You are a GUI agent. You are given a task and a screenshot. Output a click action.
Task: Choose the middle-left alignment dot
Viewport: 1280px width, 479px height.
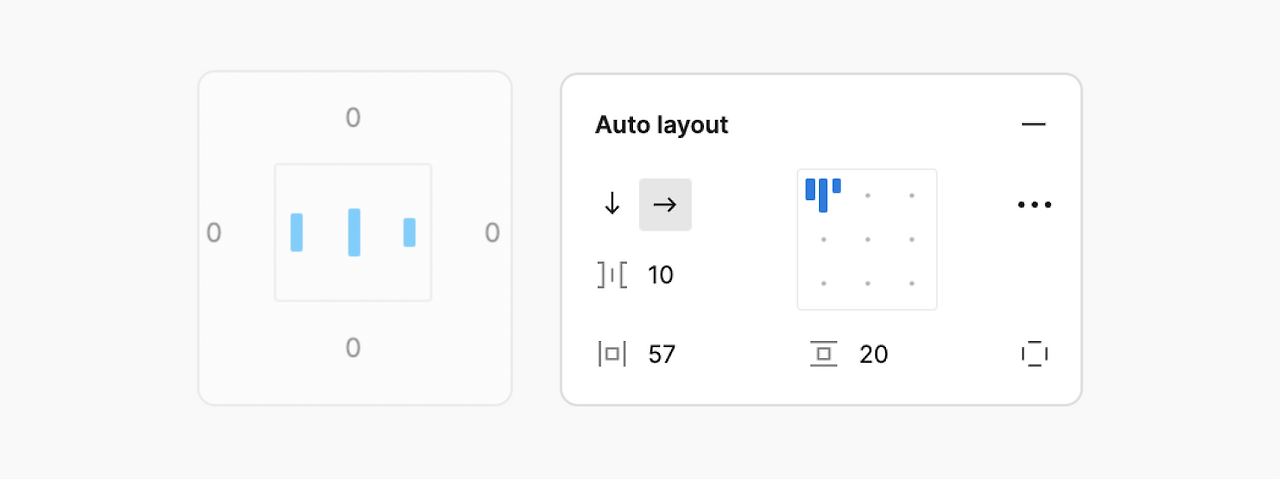pos(823,240)
